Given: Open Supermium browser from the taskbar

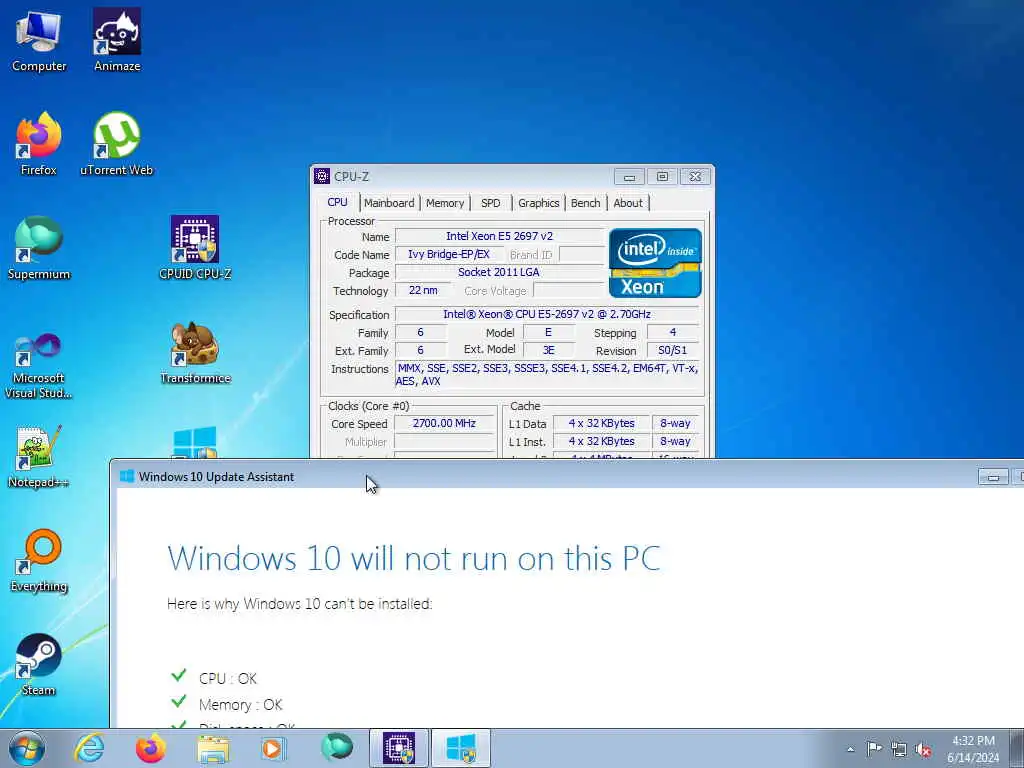Looking at the screenshot, I should [336, 748].
